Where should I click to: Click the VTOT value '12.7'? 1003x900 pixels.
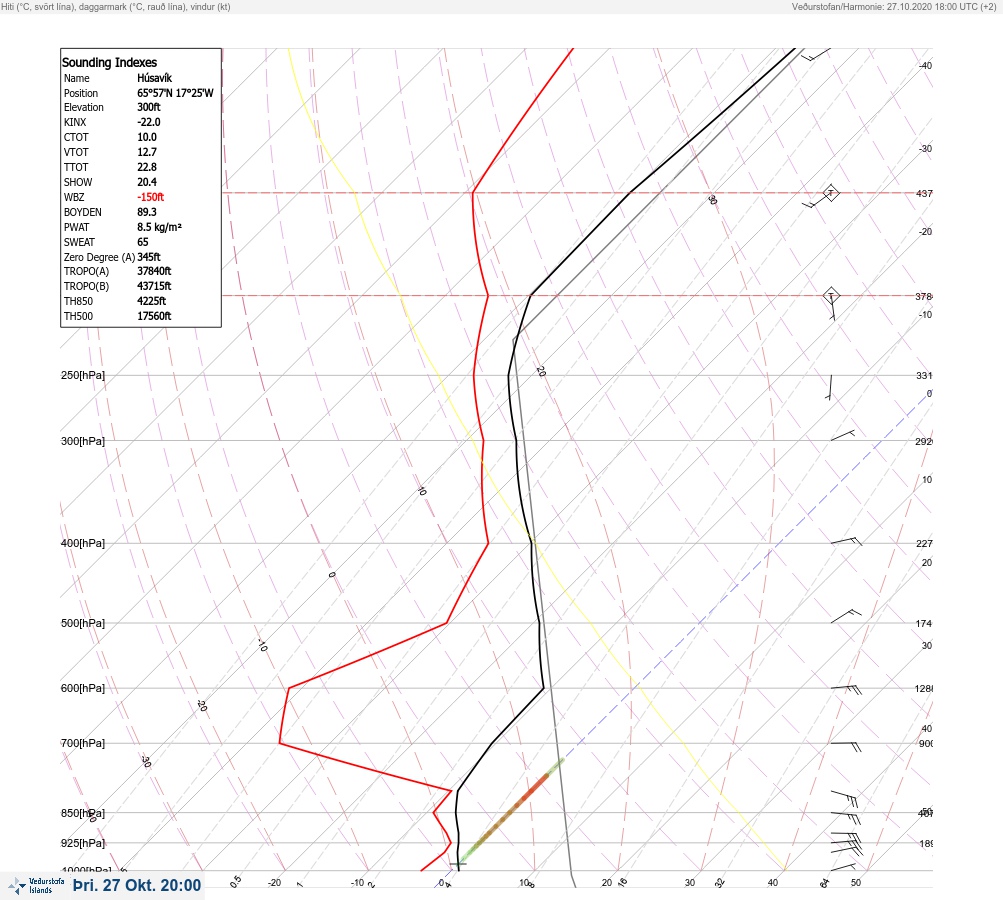pos(146,152)
